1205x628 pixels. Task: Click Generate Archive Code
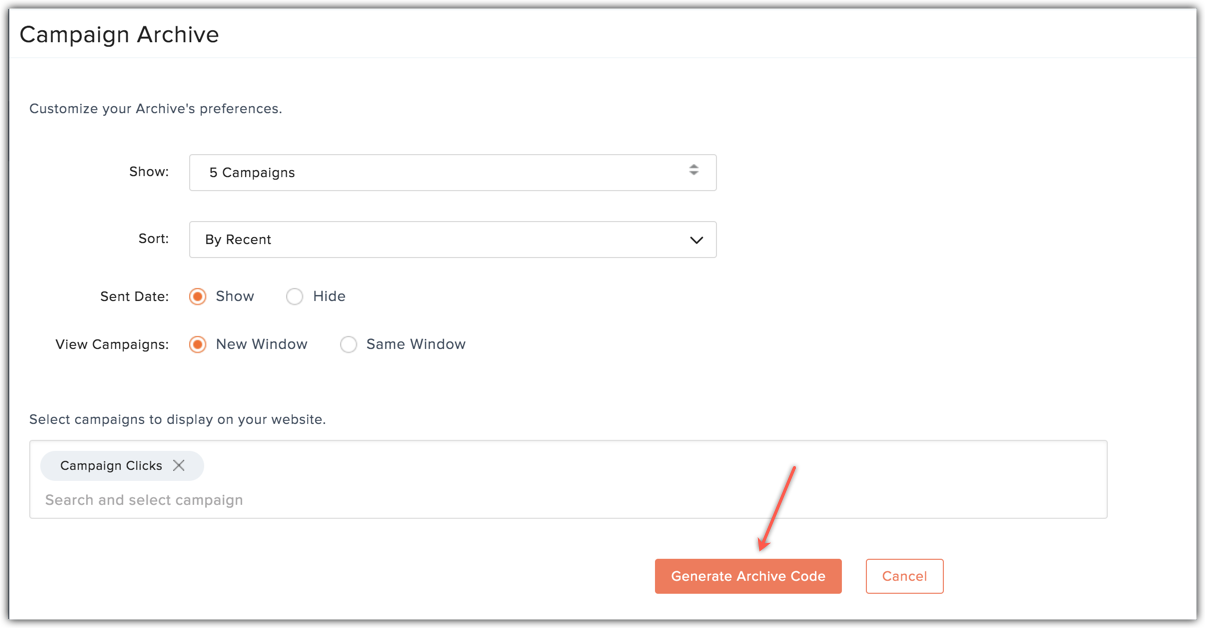748,576
